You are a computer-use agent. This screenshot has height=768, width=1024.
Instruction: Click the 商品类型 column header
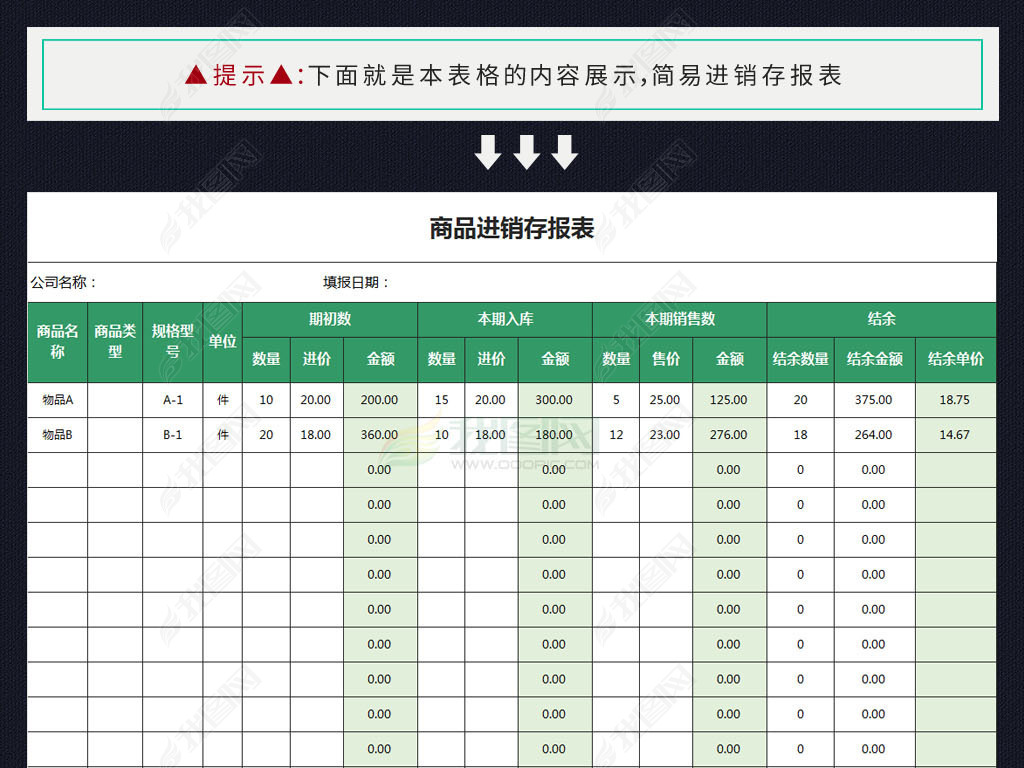pos(115,342)
